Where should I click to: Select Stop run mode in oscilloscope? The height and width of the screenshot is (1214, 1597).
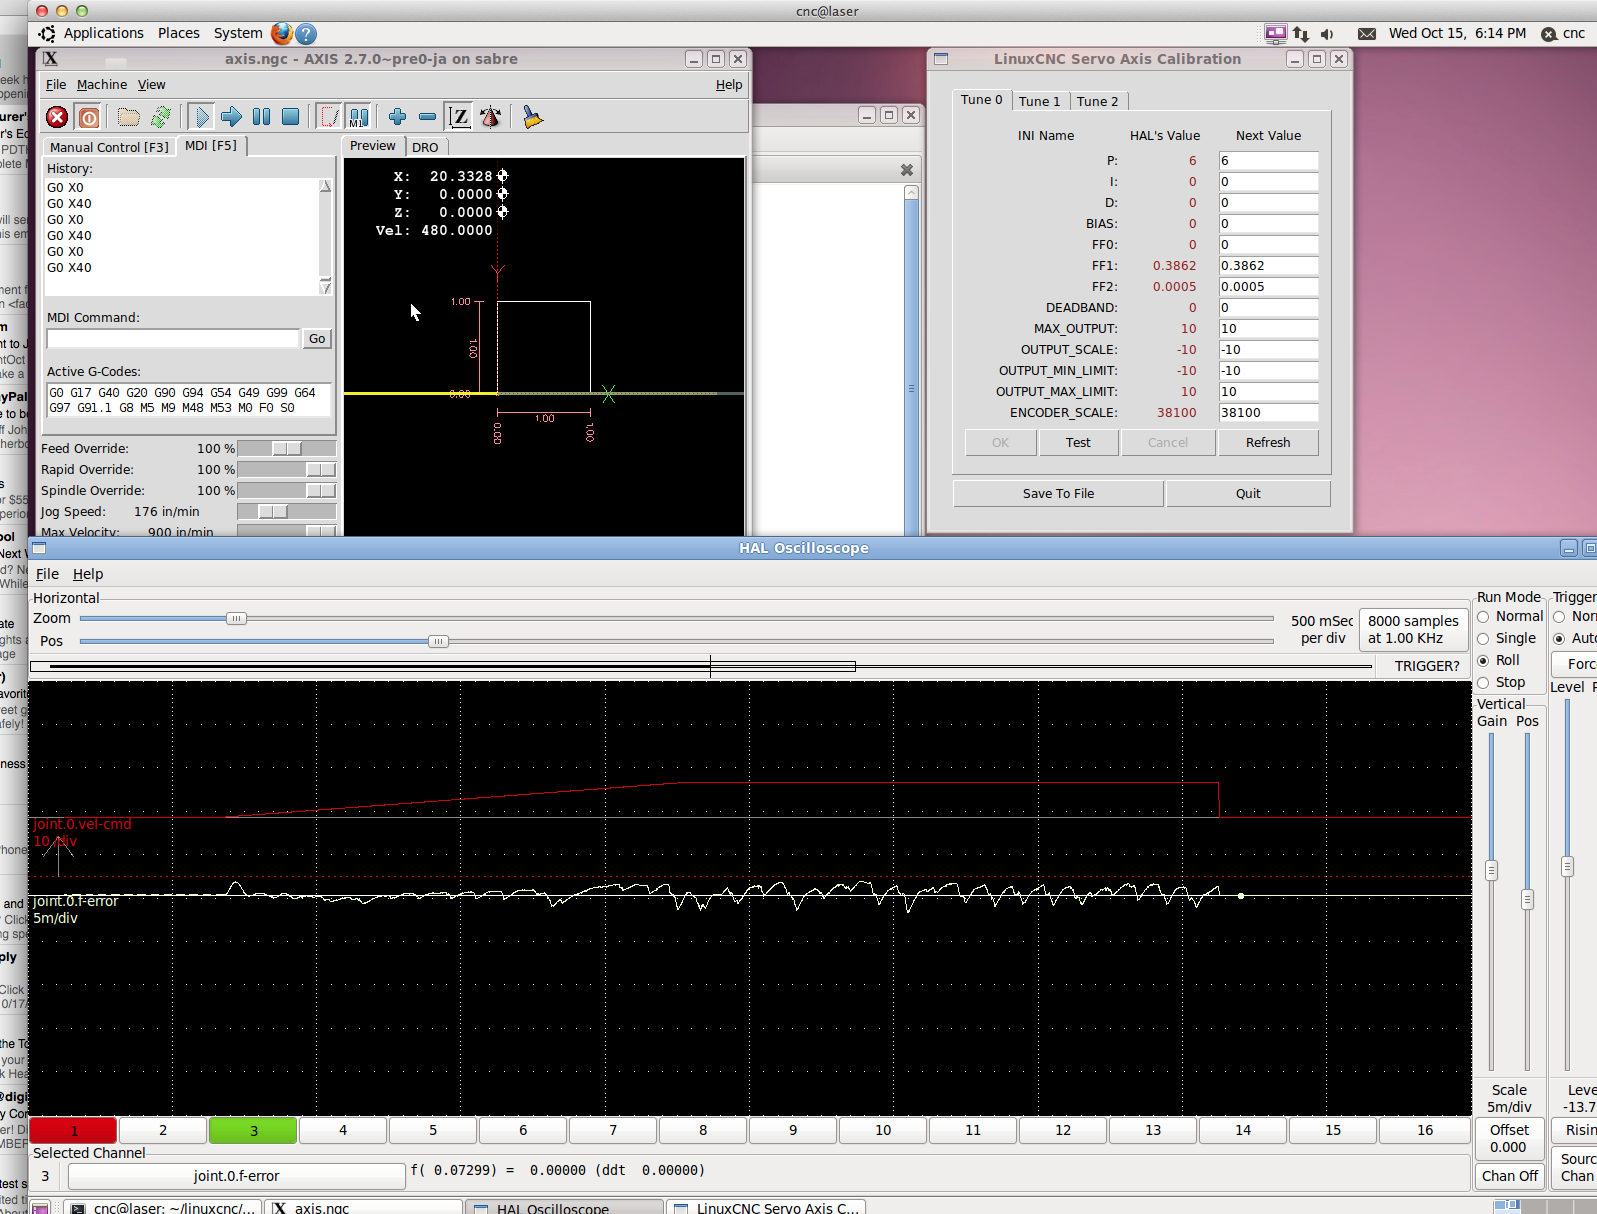click(x=1501, y=683)
